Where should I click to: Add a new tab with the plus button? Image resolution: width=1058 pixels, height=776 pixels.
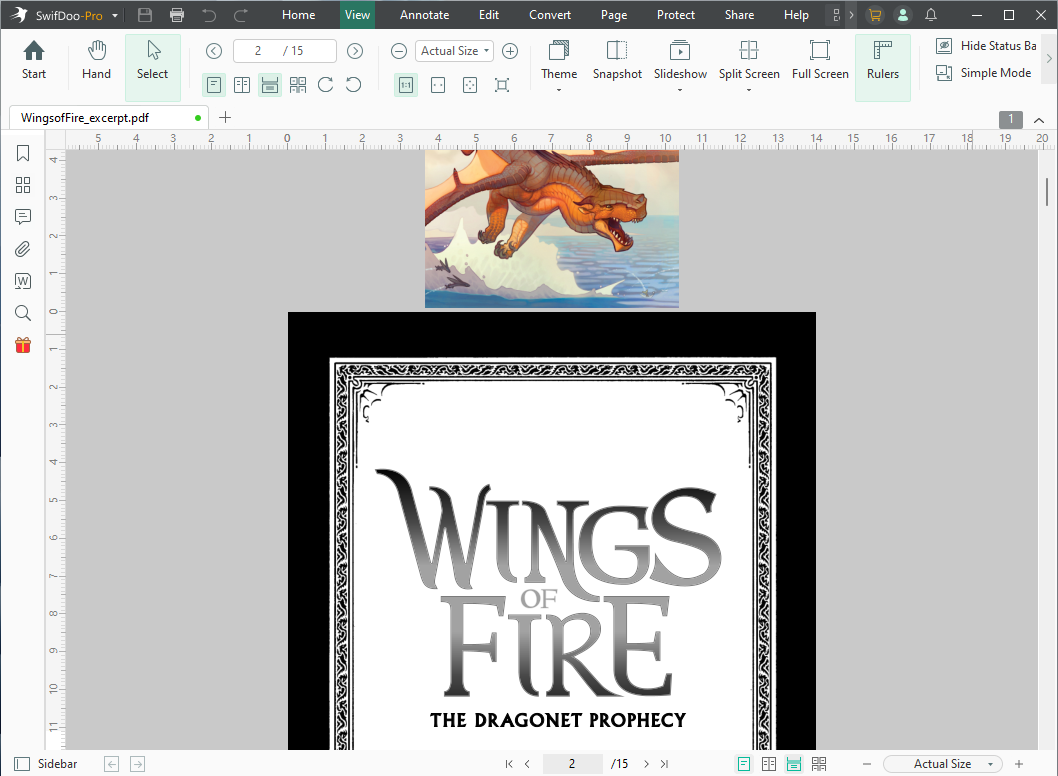225,117
